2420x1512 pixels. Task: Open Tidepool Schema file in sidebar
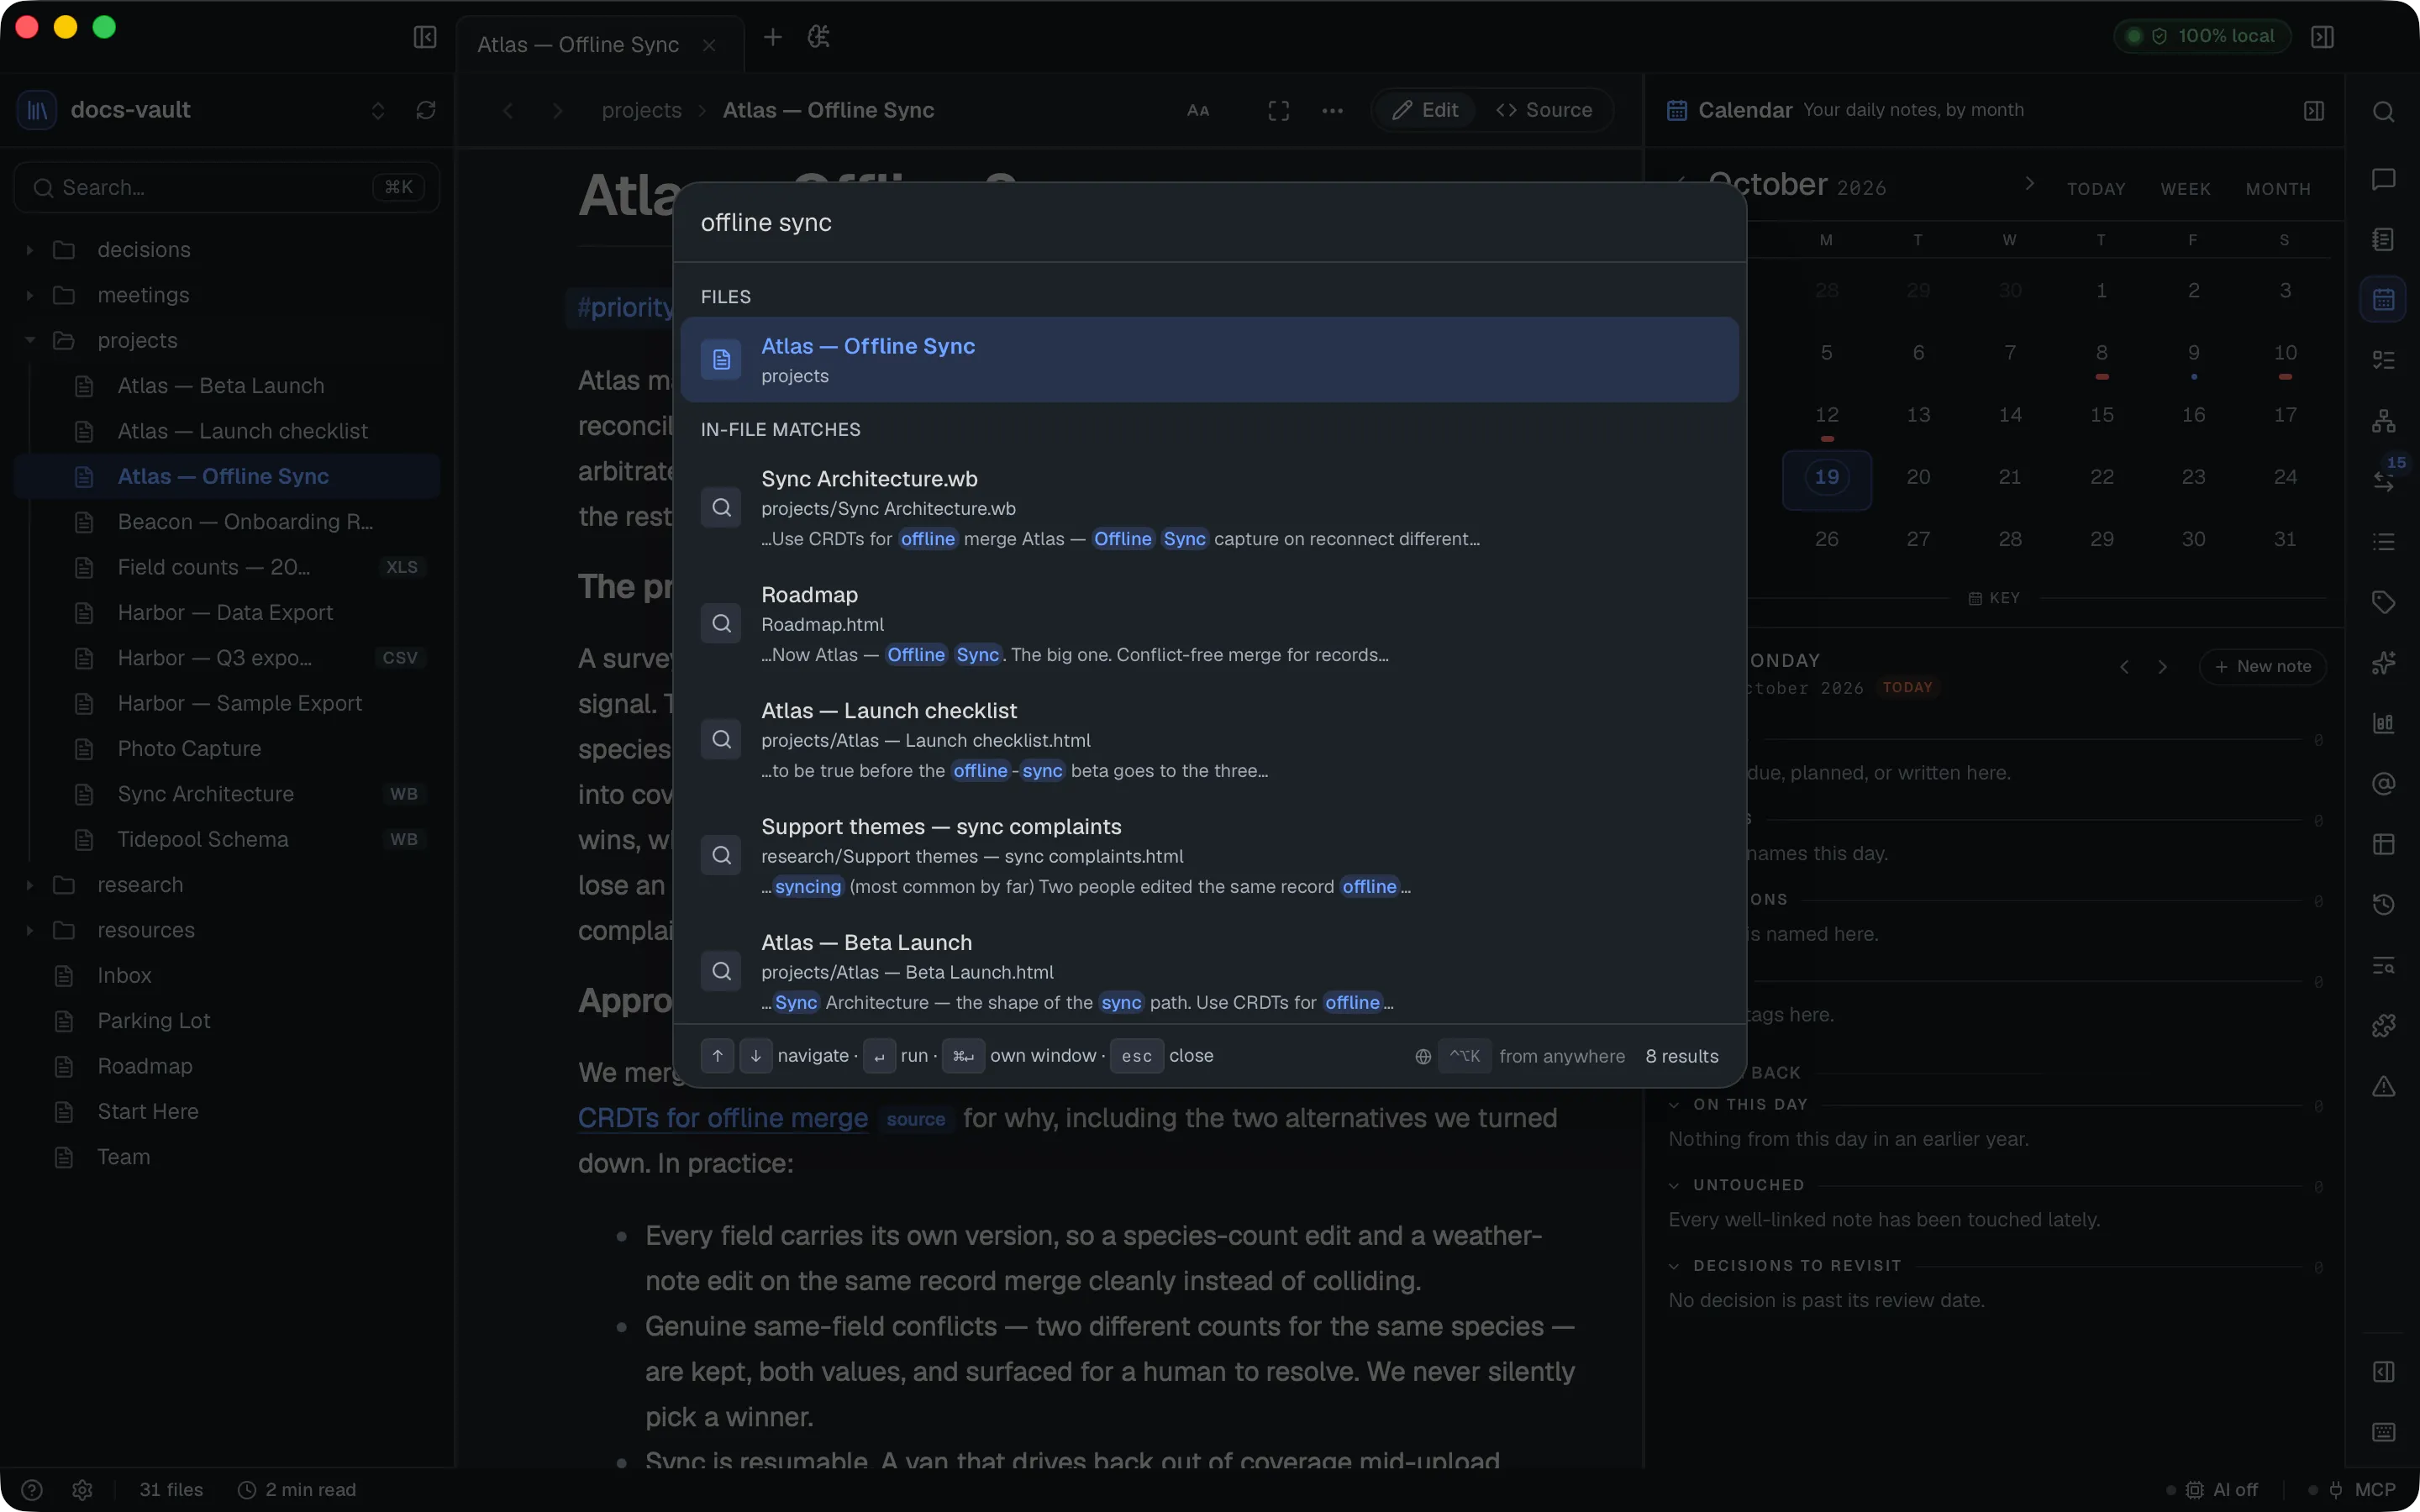228,839
